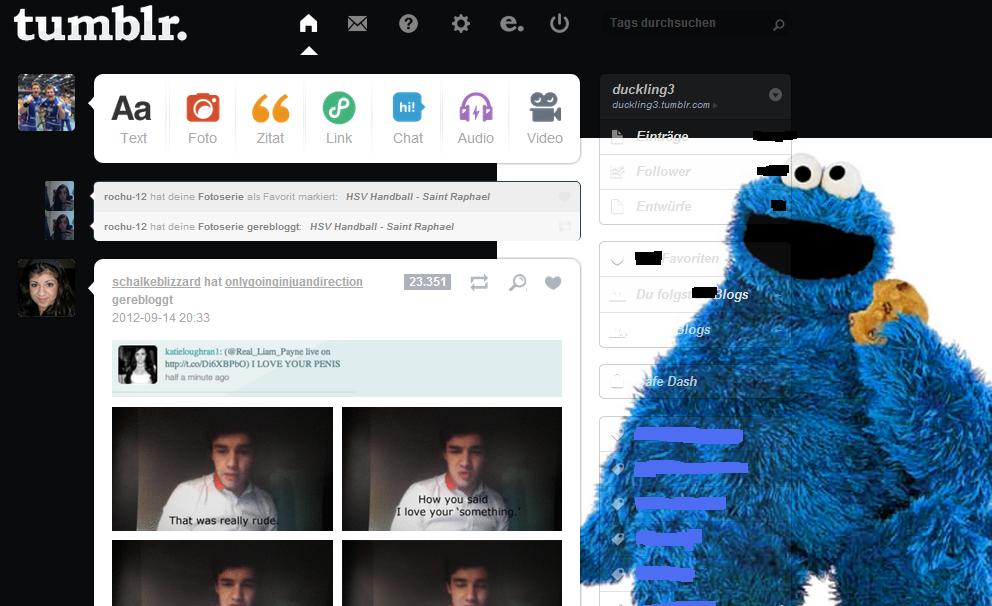Create a new Video post
This screenshot has height=606, width=992.
(545, 119)
